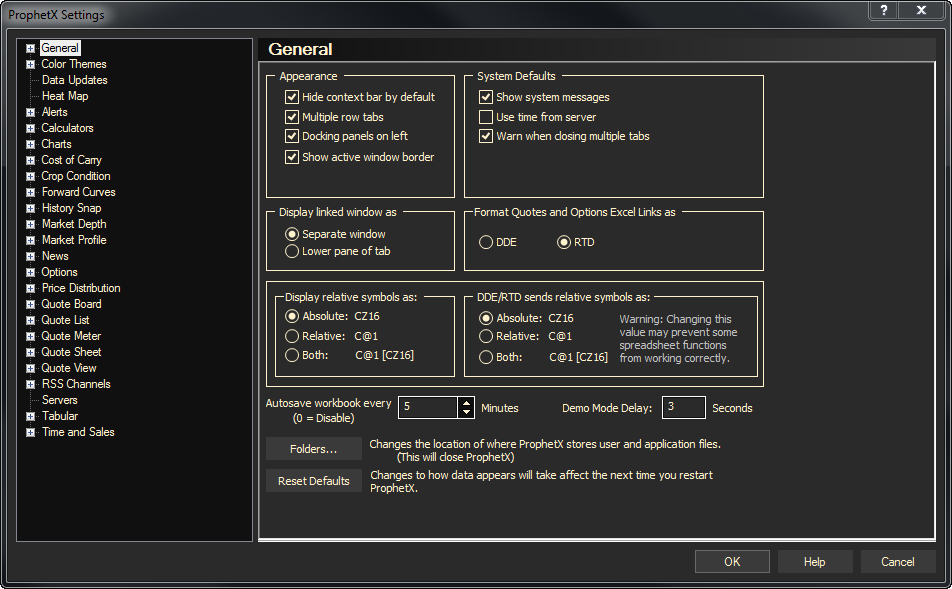
Task: Enable Use time from server checkbox
Action: (x=486, y=117)
